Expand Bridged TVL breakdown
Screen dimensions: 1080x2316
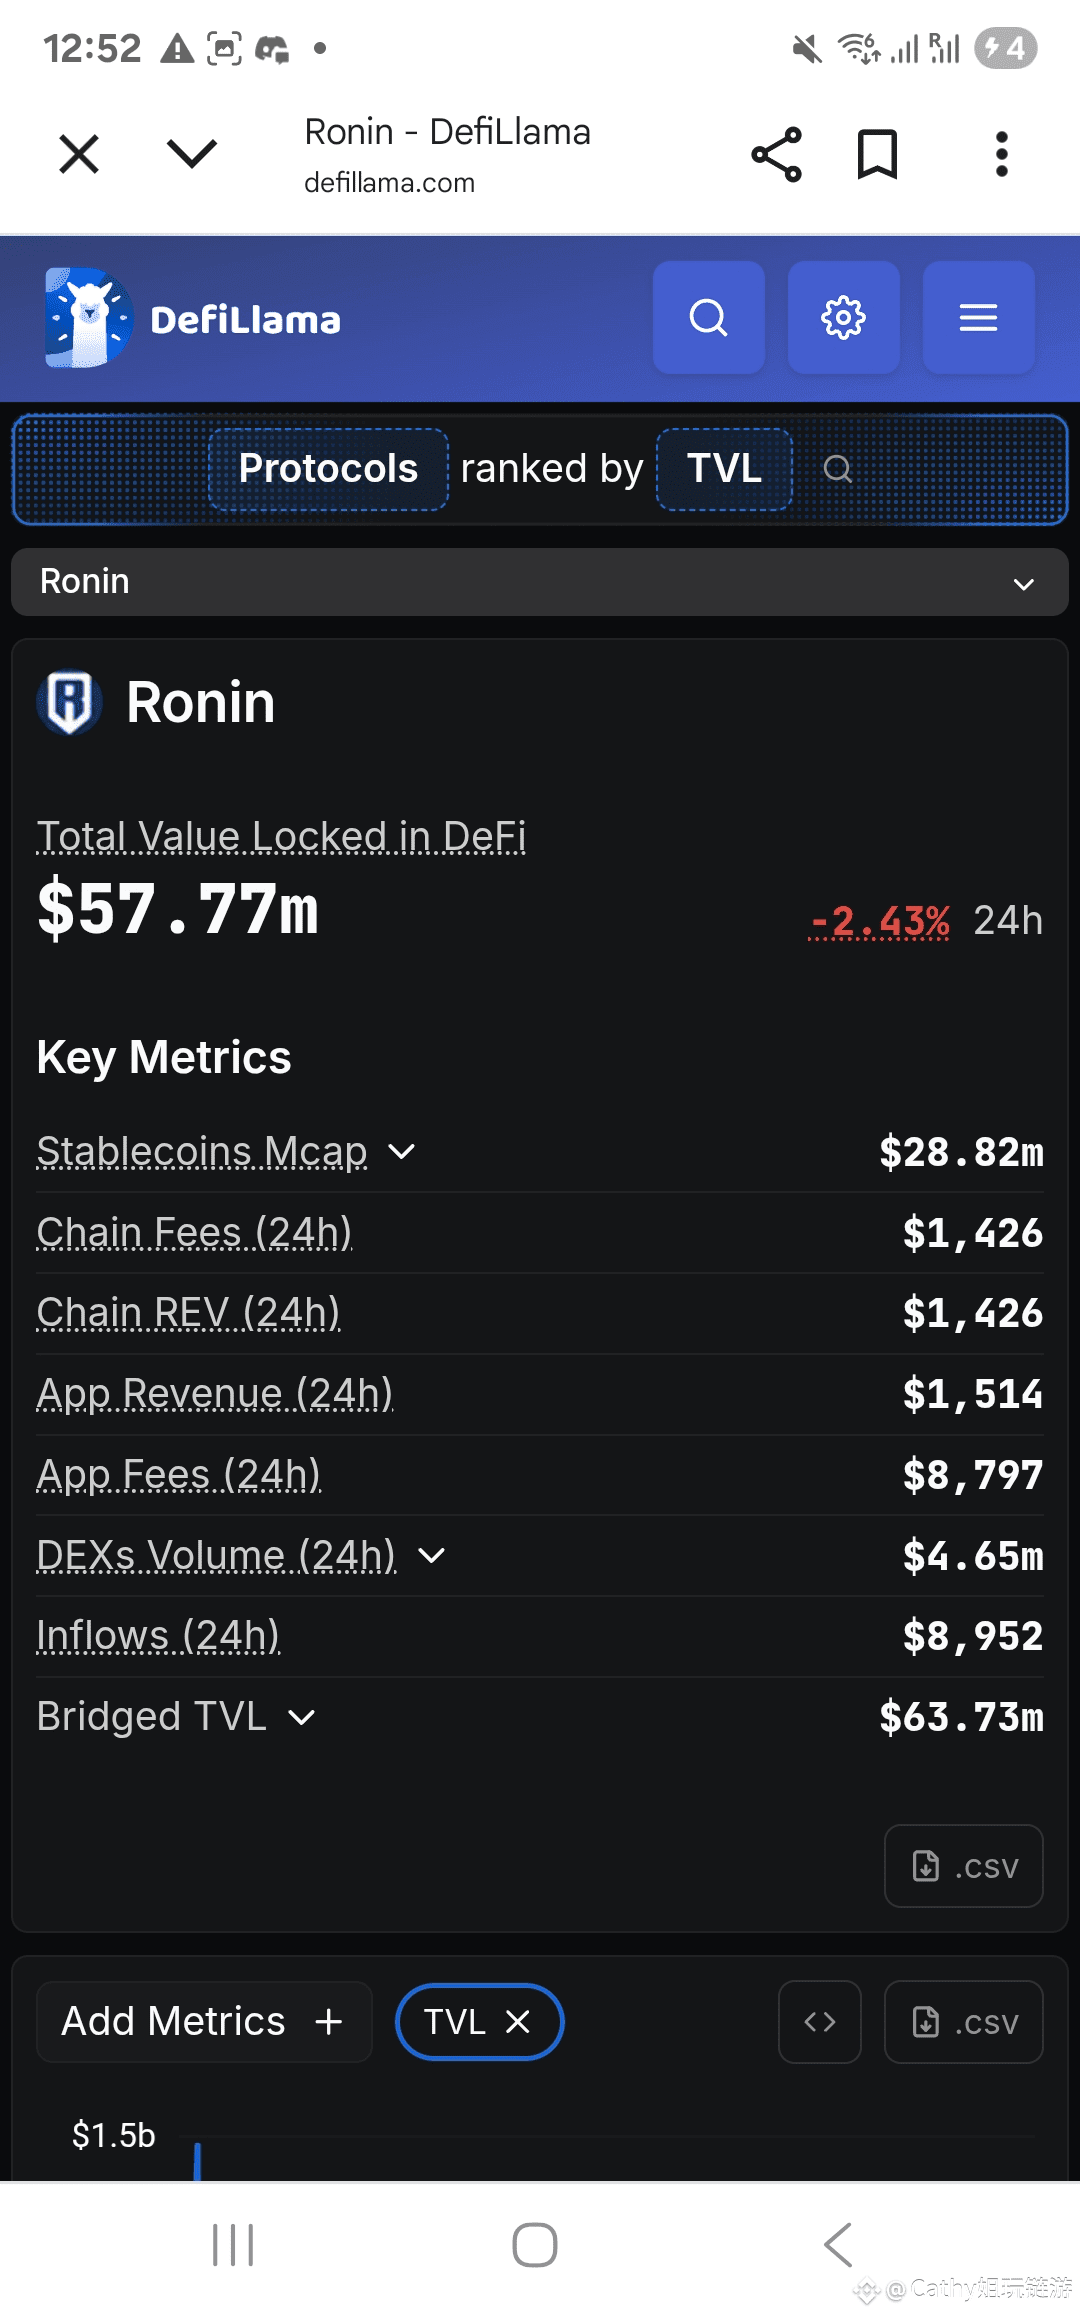(x=301, y=1718)
